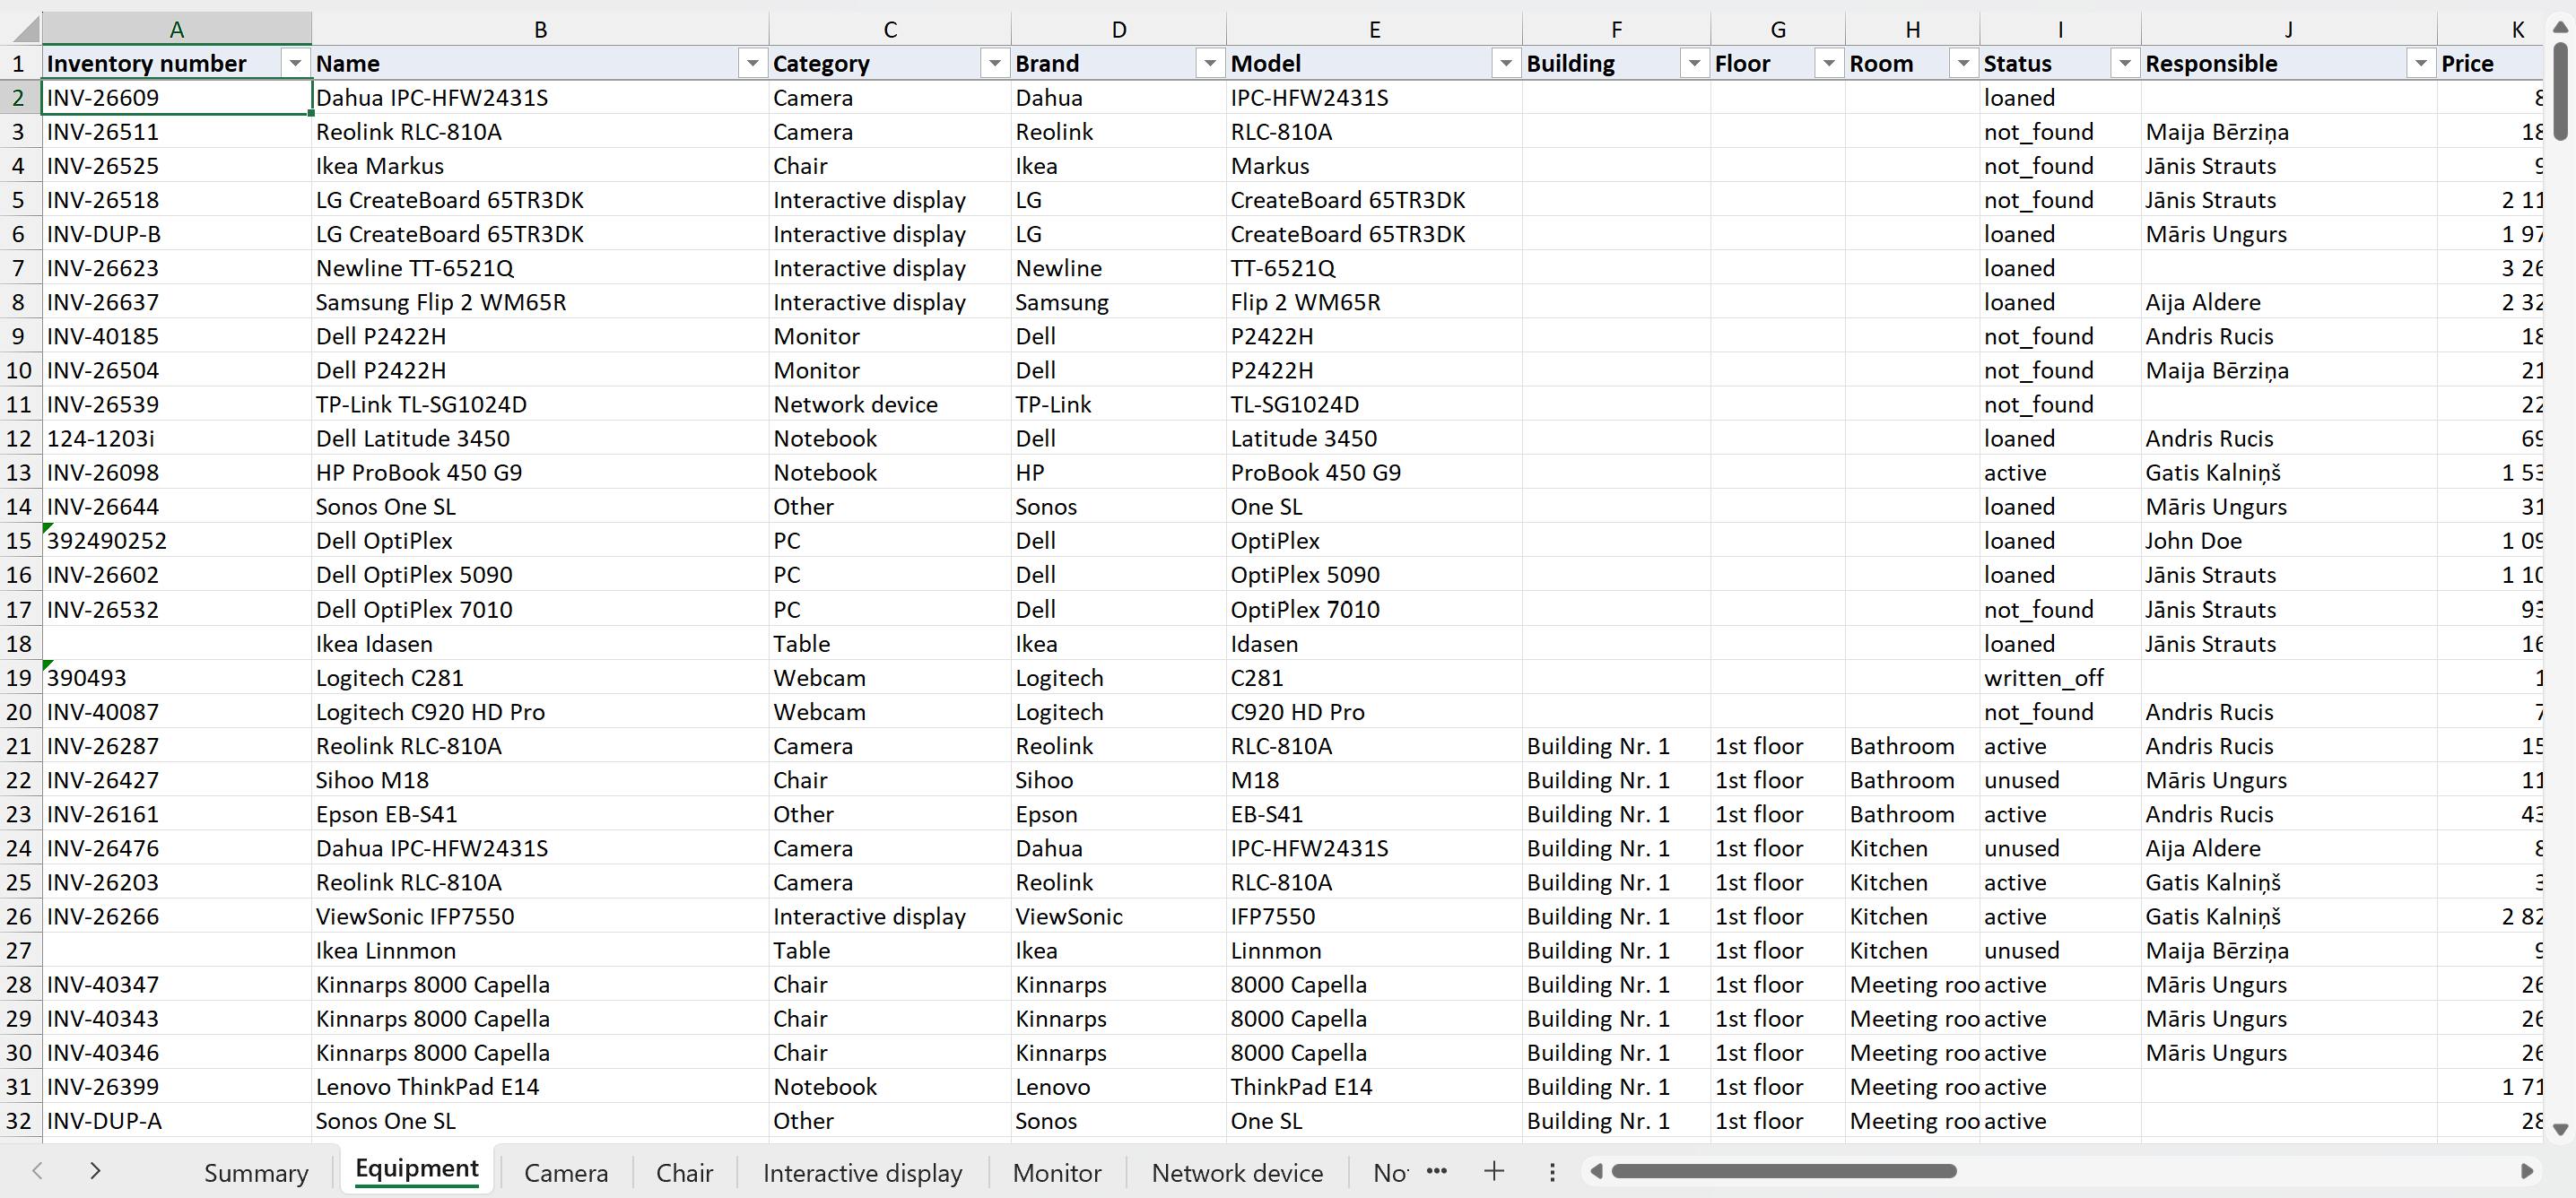Open the Name column filter dropdown
2576x1198 pixels.
tap(752, 64)
